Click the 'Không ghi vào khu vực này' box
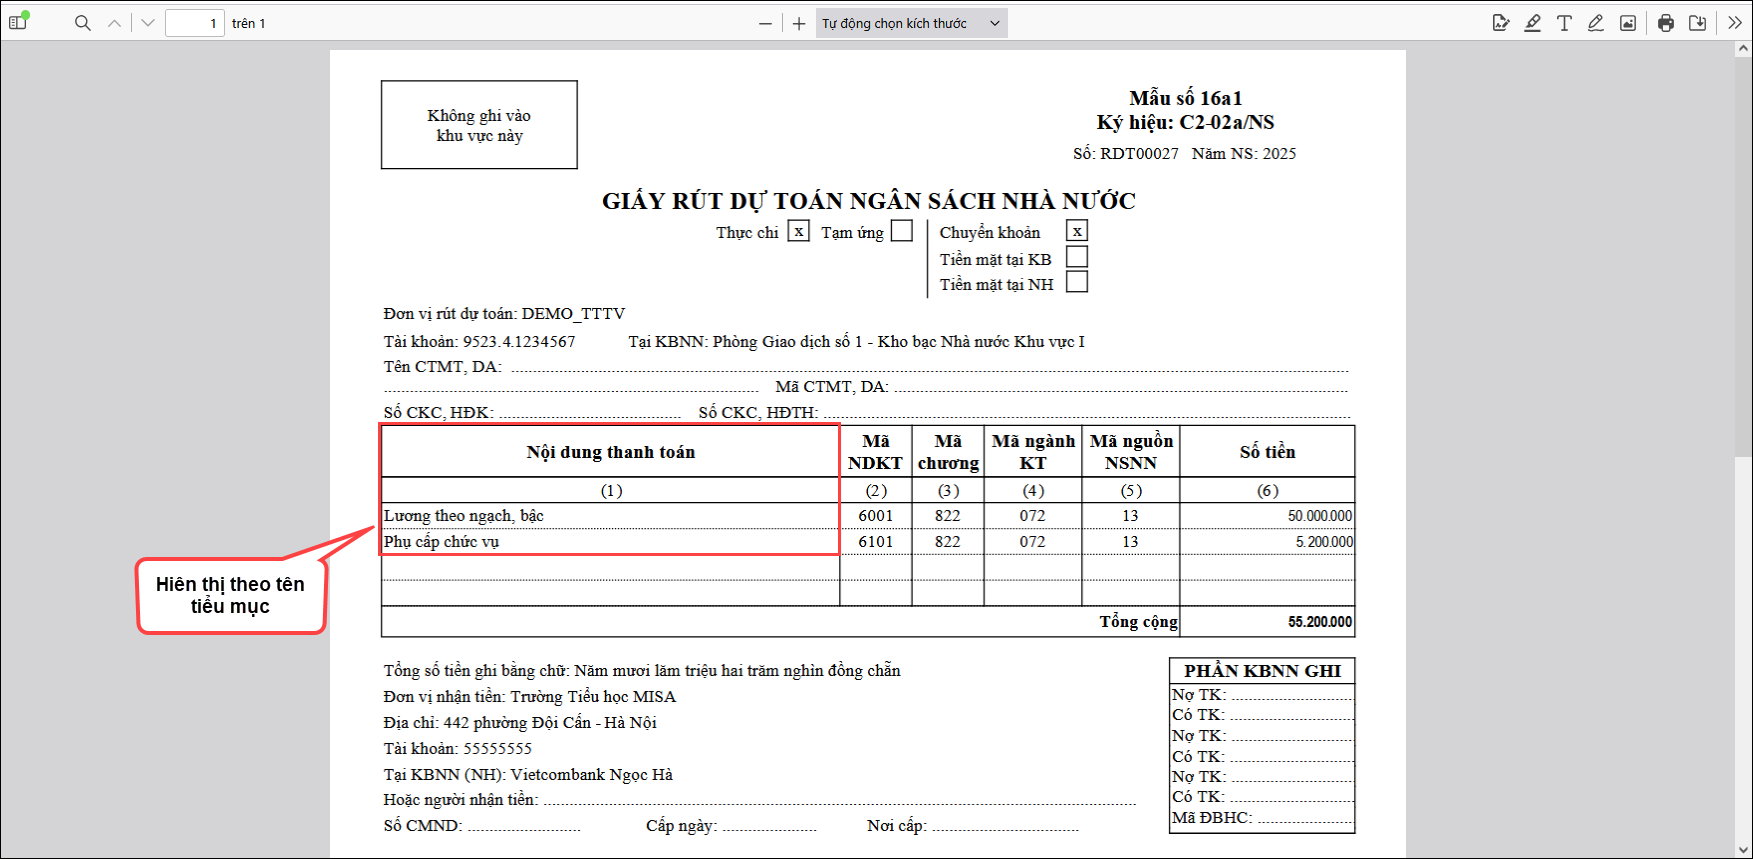1753x859 pixels. pos(479,125)
